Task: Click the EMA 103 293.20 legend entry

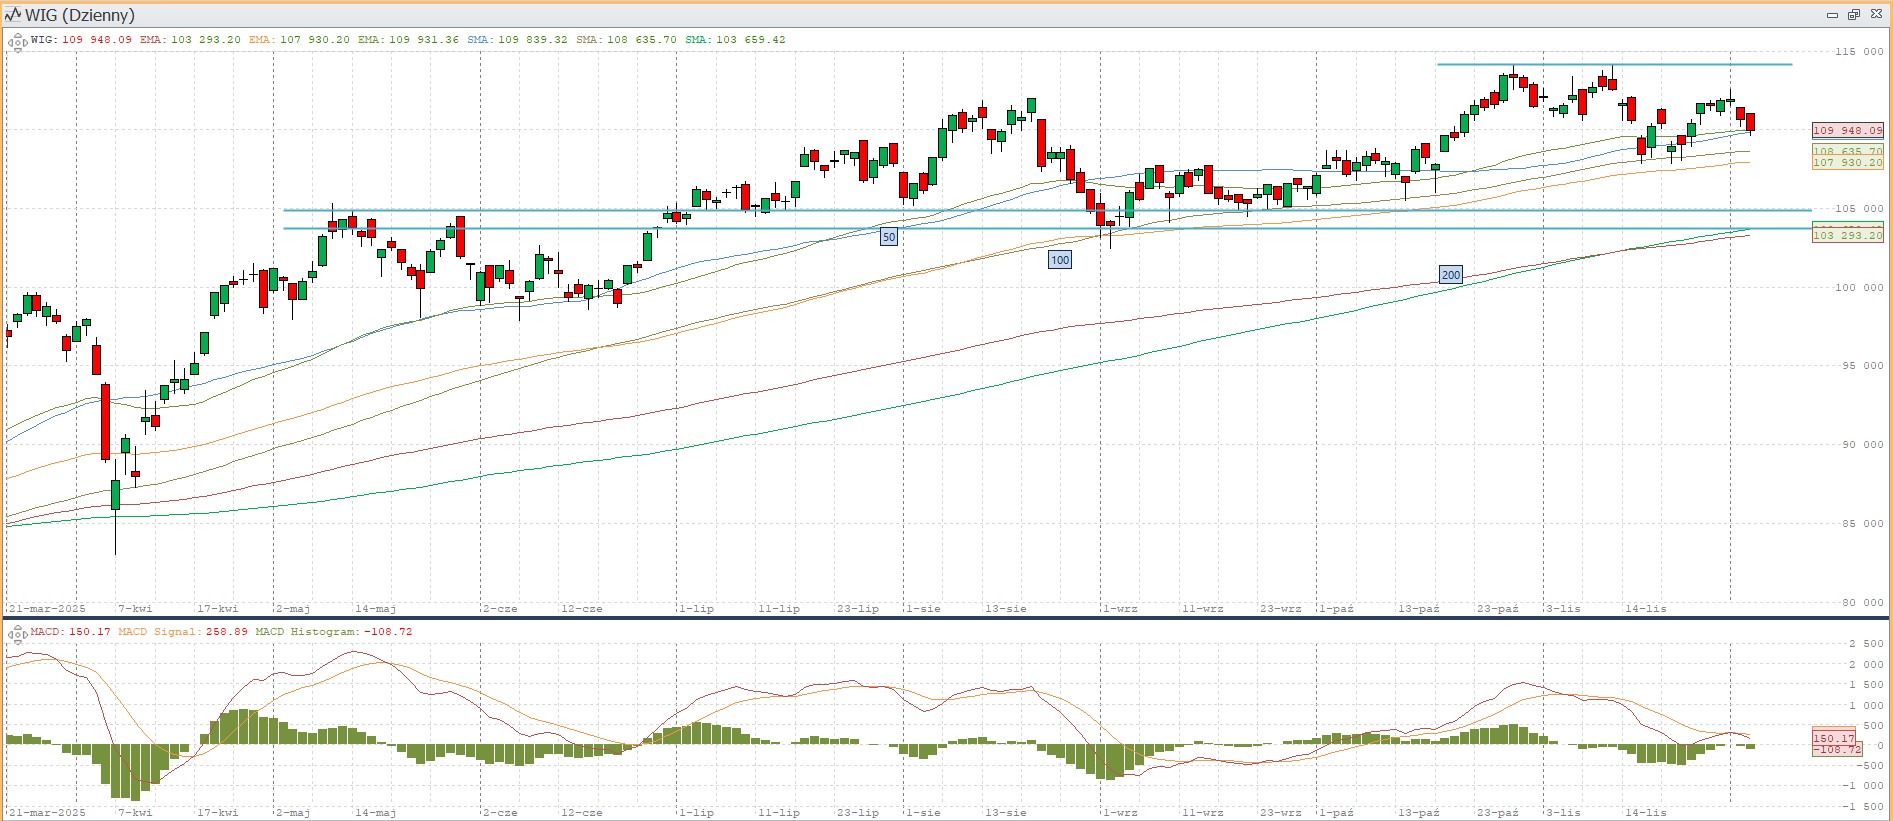Action: pyautogui.click(x=190, y=40)
